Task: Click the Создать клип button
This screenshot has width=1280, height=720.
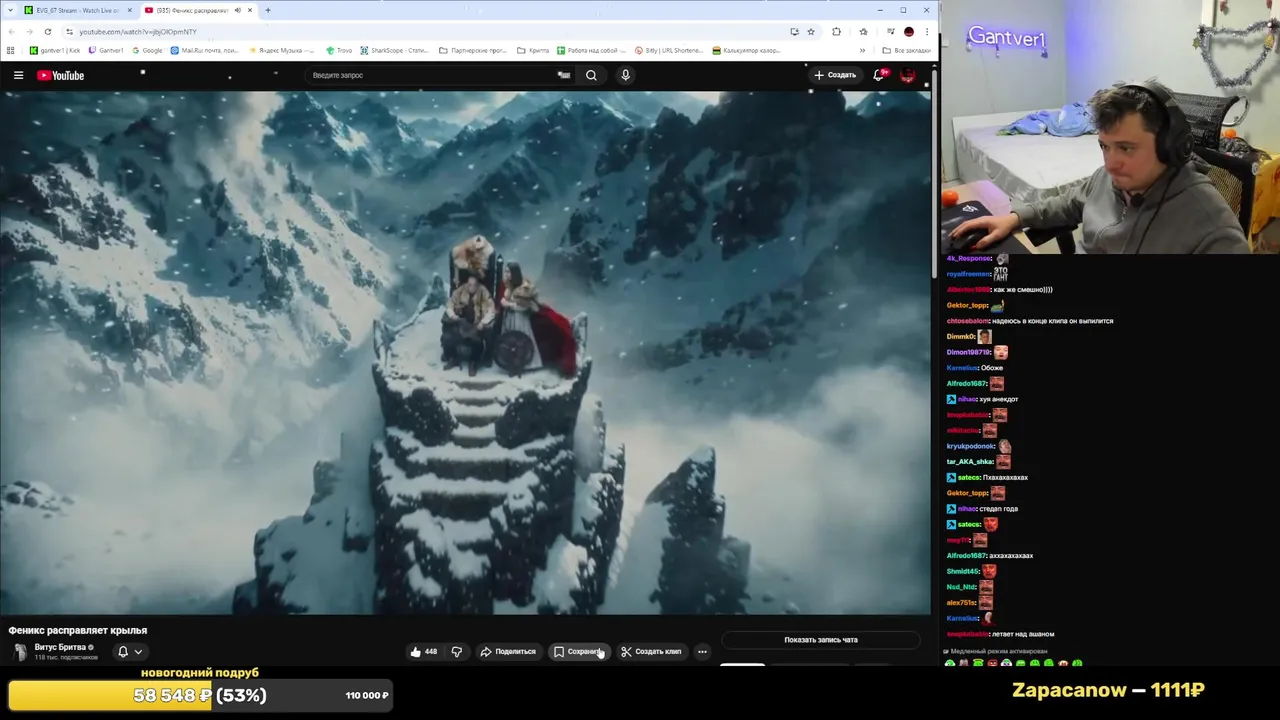Action: coord(651,652)
